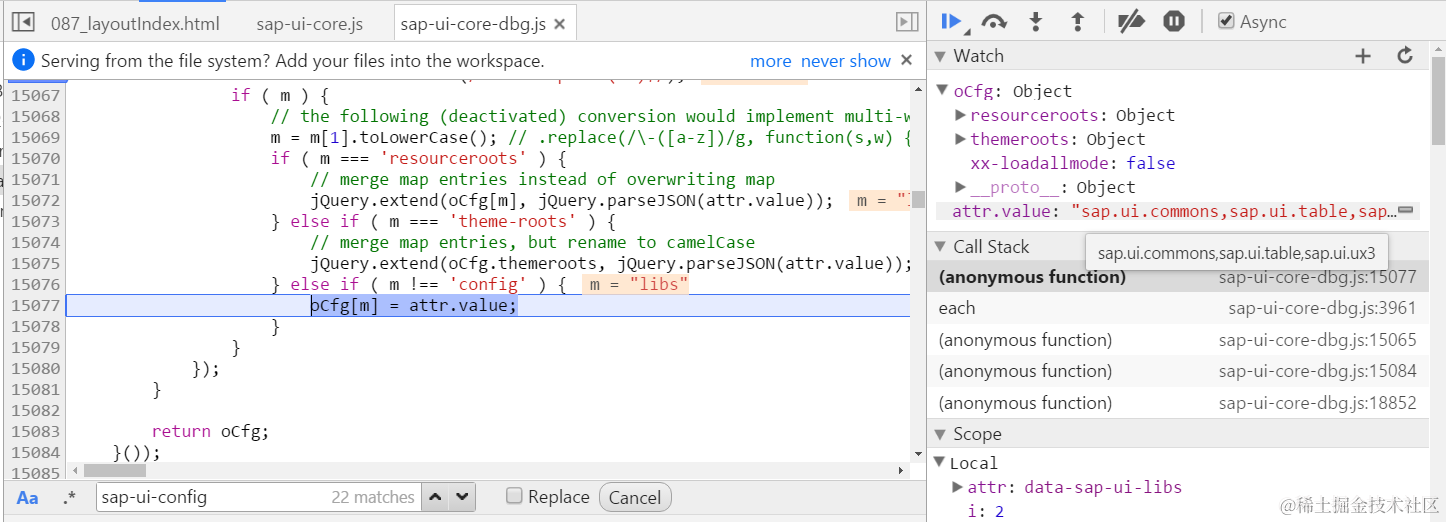Expand the attr variable in Local scope

[x=958, y=487]
